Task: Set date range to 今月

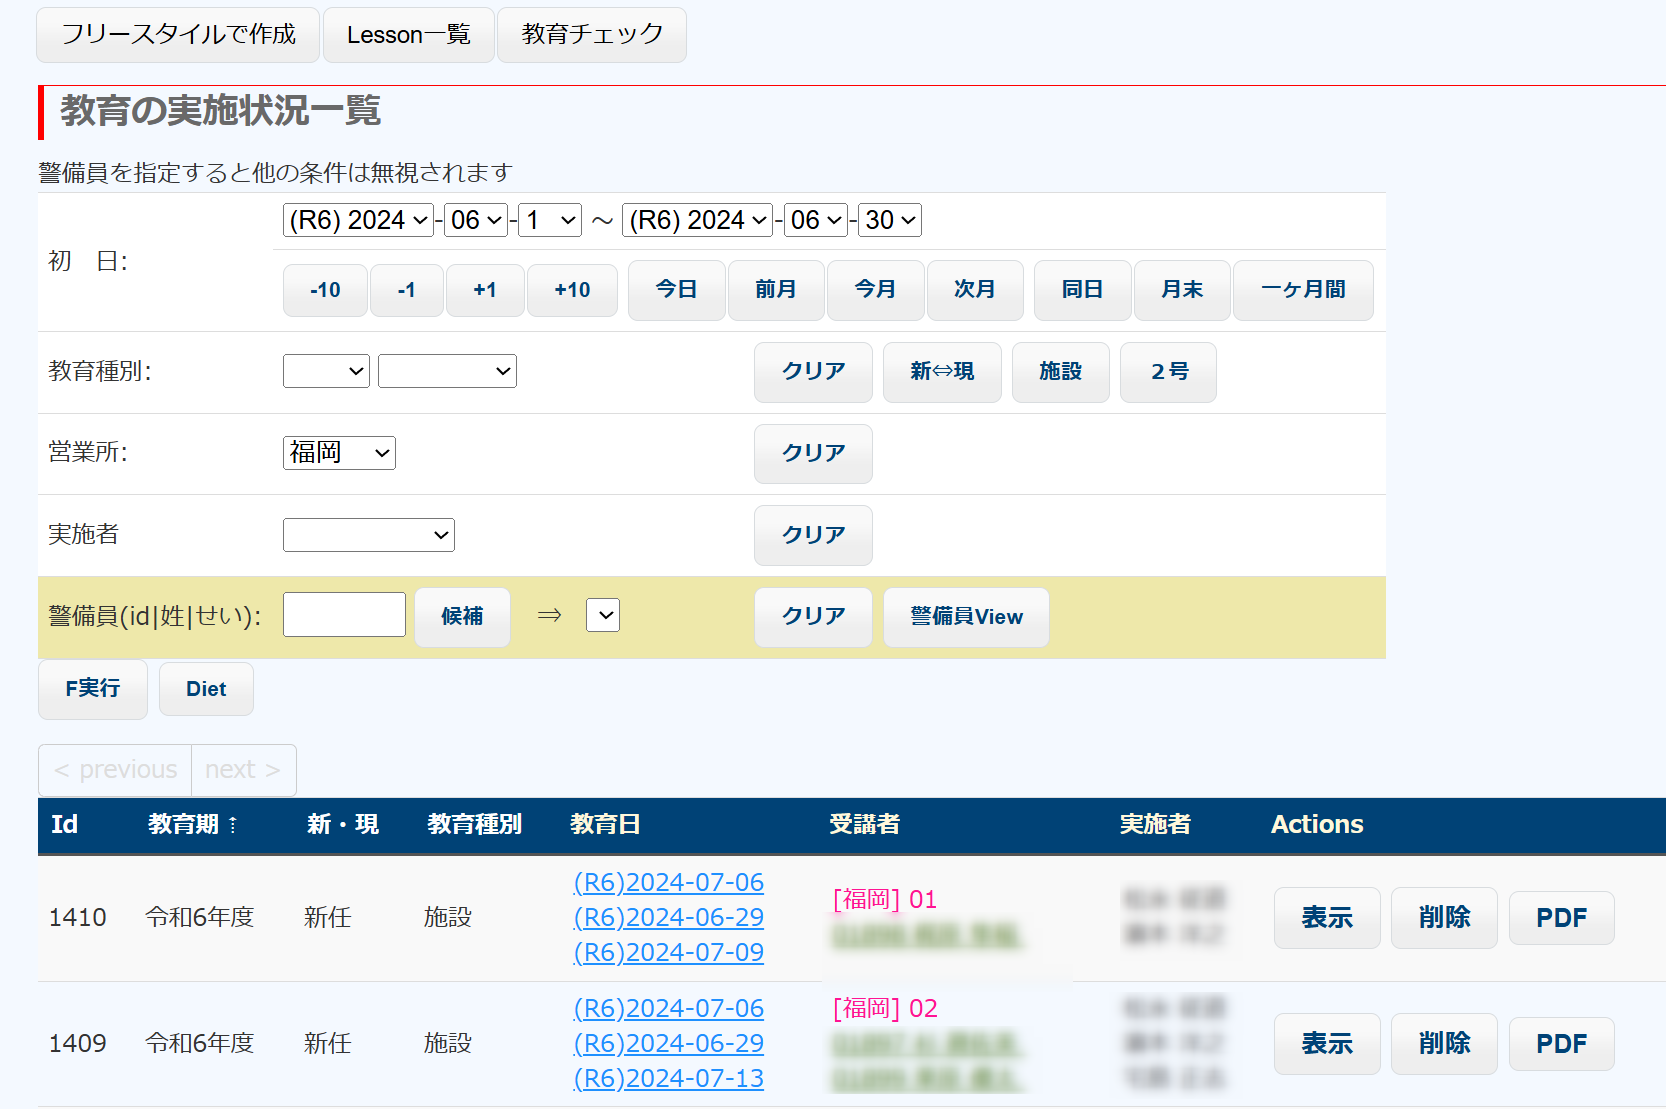Action: [x=875, y=290]
